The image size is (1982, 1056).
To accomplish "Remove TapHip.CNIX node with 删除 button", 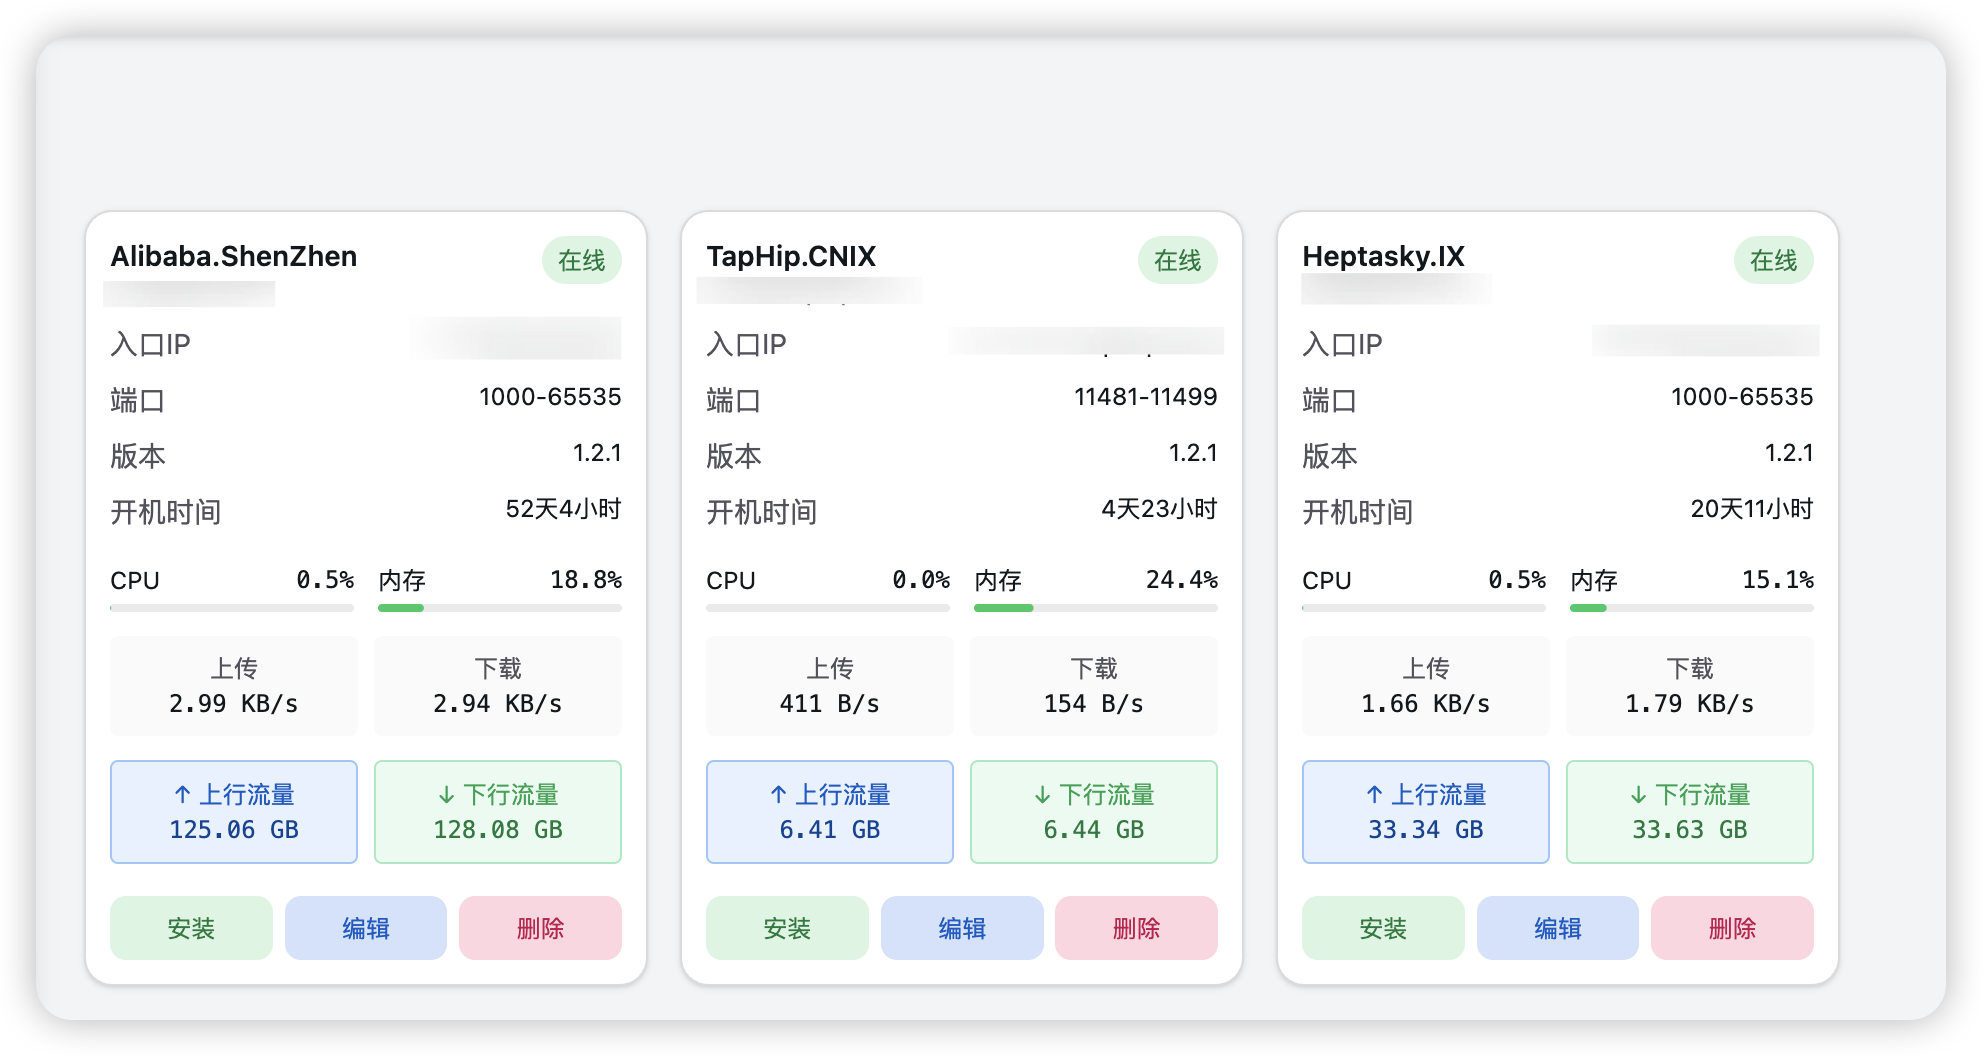I will point(1136,928).
